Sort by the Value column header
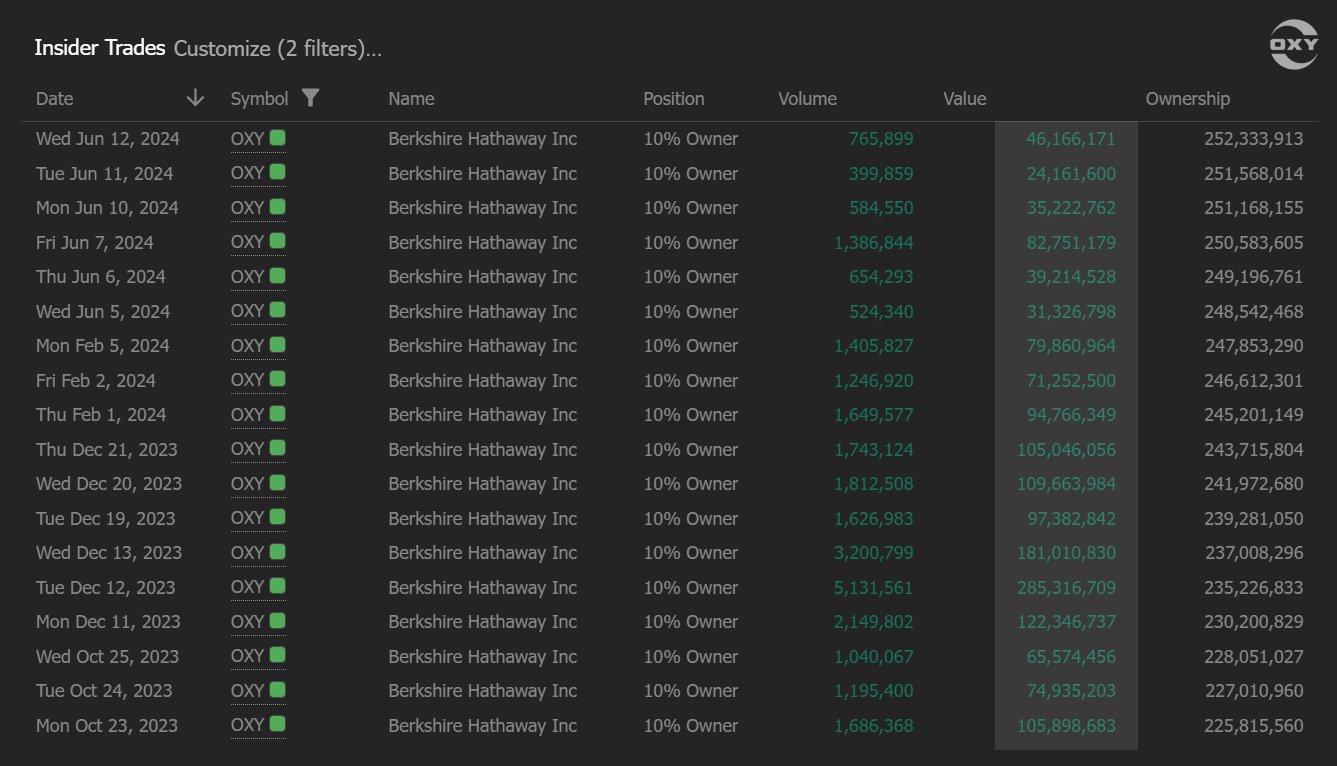1337x766 pixels. [x=965, y=98]
